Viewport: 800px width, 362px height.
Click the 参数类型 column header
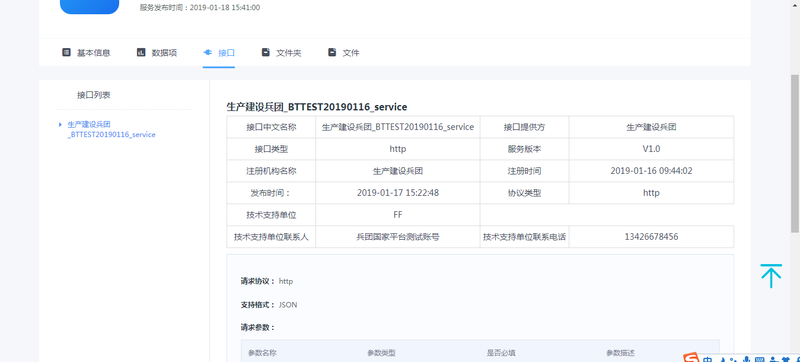click(x=381, y=353)
